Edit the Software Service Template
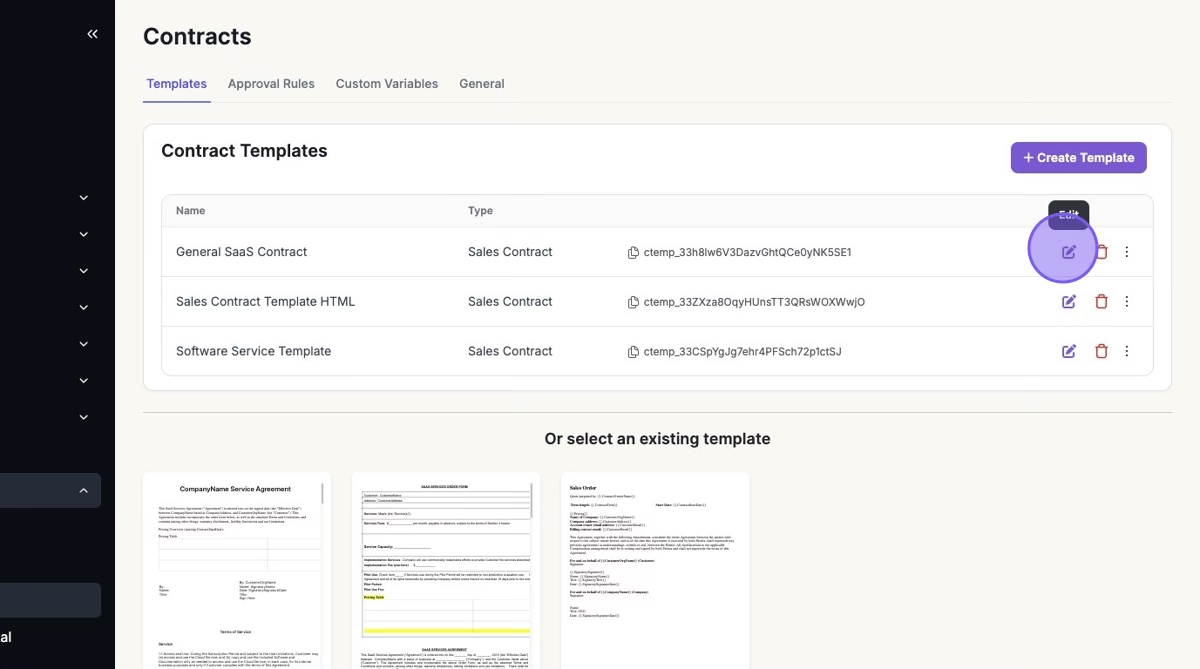This screenshot has height=669, width=1200. (1068, 351)
